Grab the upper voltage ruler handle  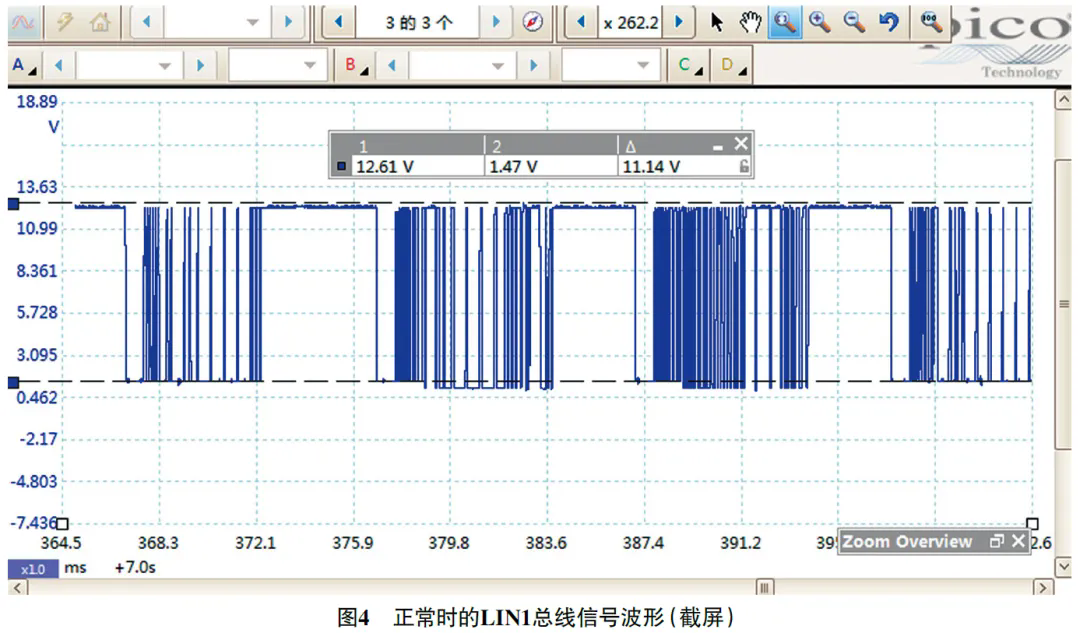tap(13, 204)
